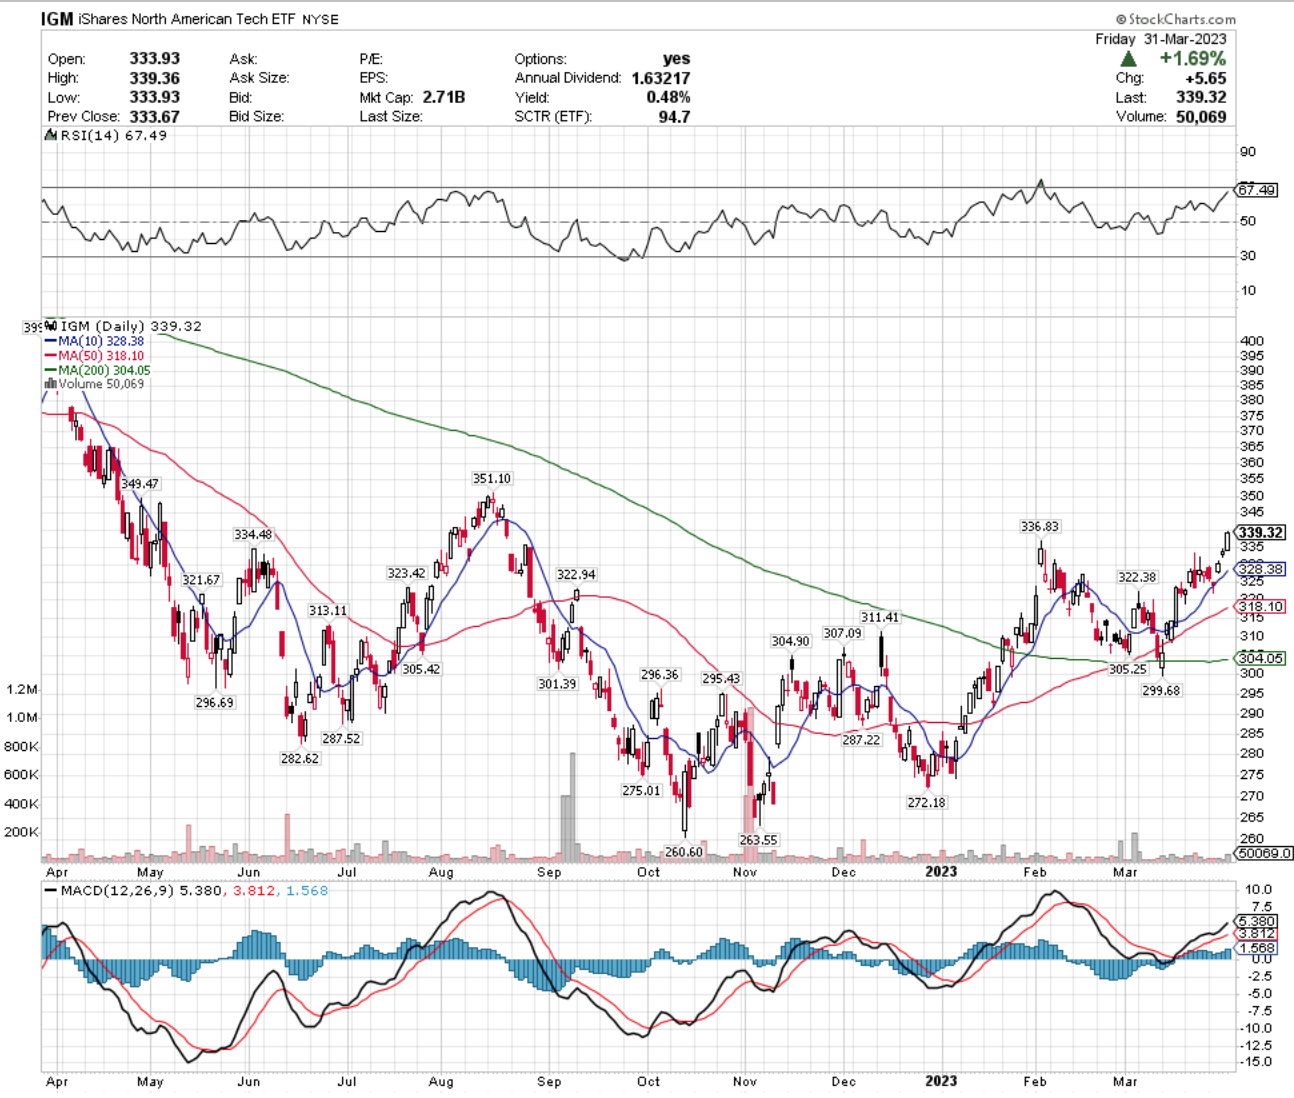Click the 296.69 May low label
Viewport: 1294px width, 1098px height.
(214, 703)
